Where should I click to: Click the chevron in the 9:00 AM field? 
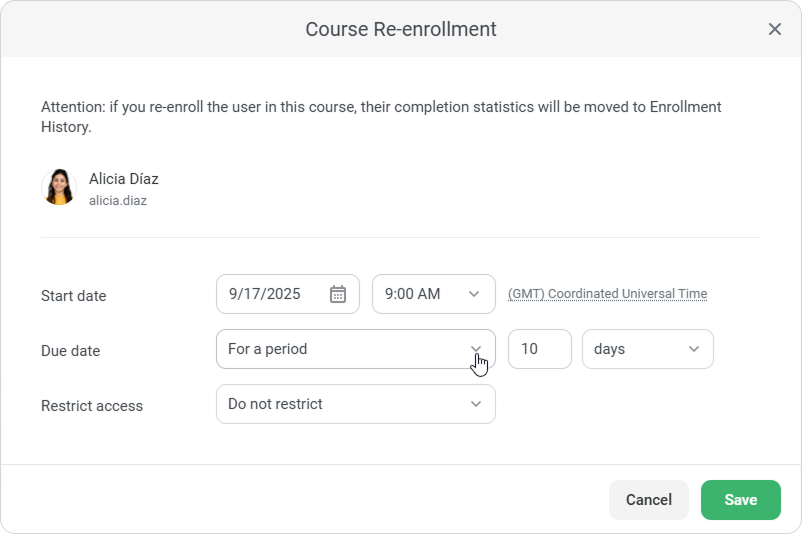click(475, 294)
